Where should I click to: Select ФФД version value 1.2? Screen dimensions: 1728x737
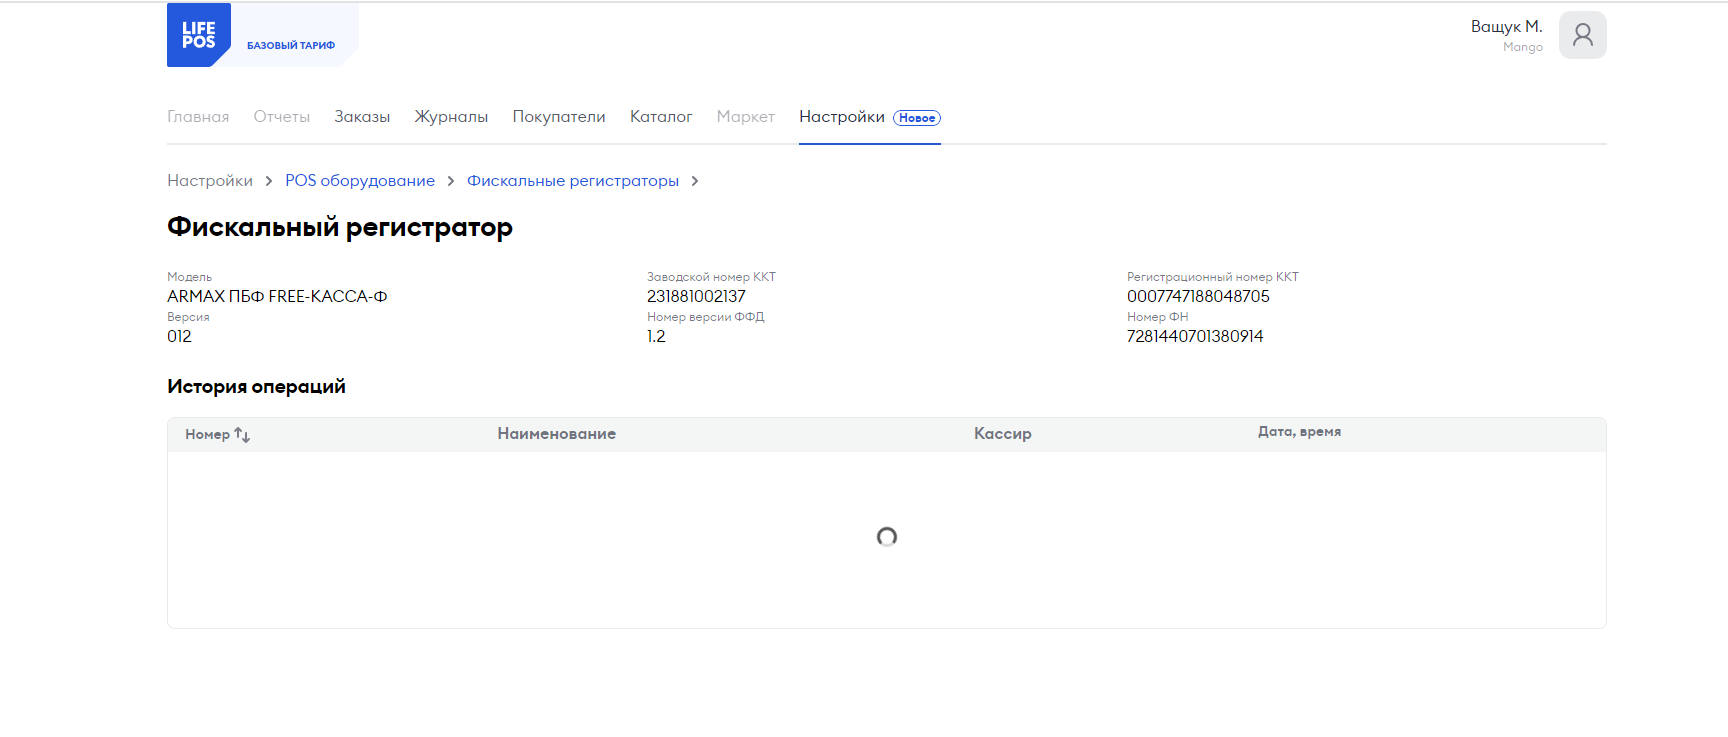[656, 336]
